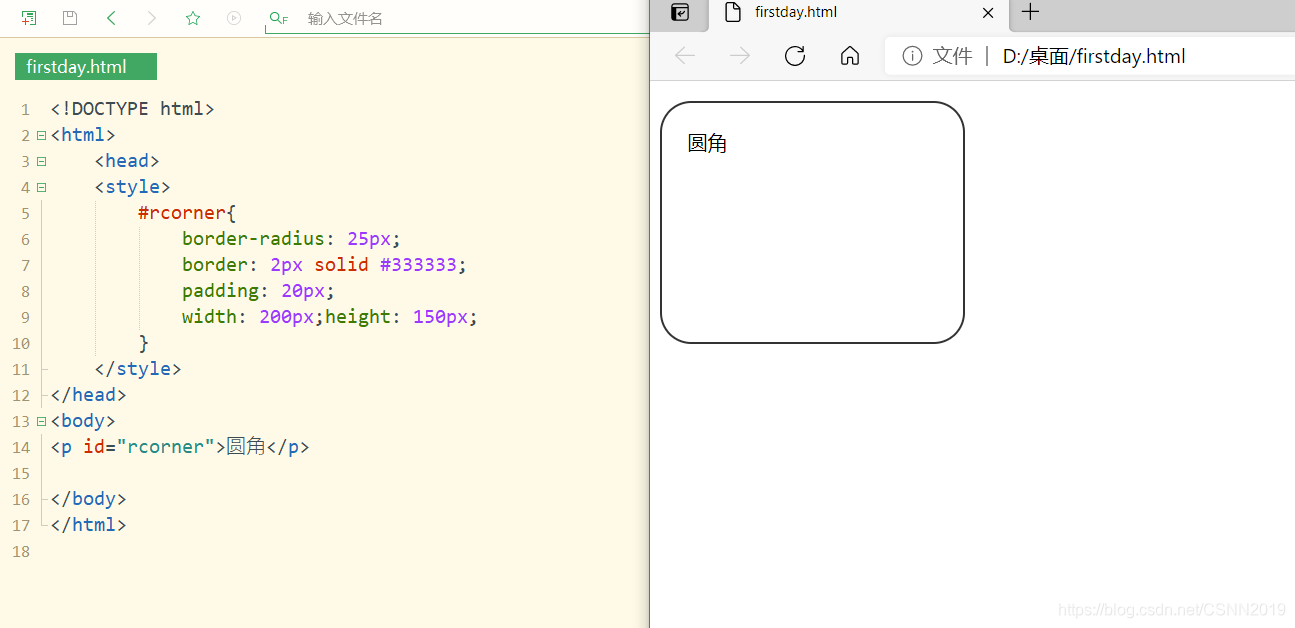This screenshot has height=628, width=1295.
Task: Collapse the body tag fold marker on line 13
Action: click(x=41, y=421)
